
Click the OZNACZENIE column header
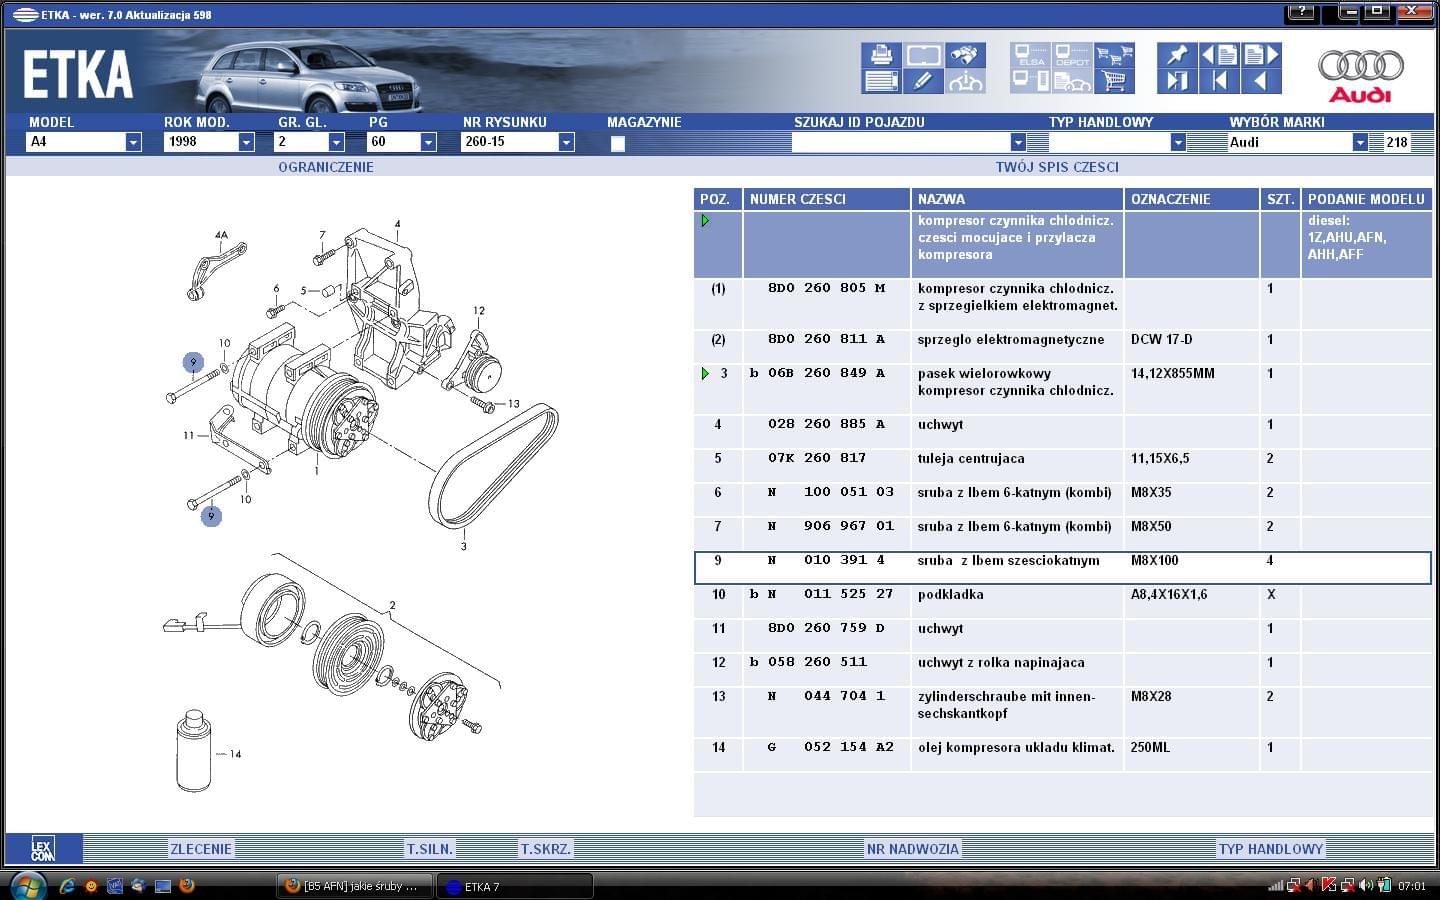(1191, 199)
